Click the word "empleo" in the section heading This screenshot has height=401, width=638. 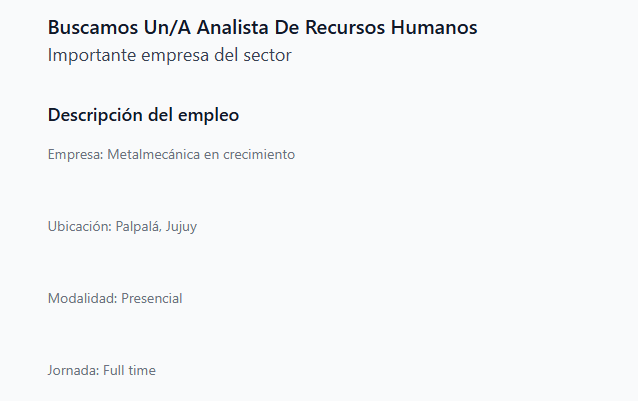point(208,115)
